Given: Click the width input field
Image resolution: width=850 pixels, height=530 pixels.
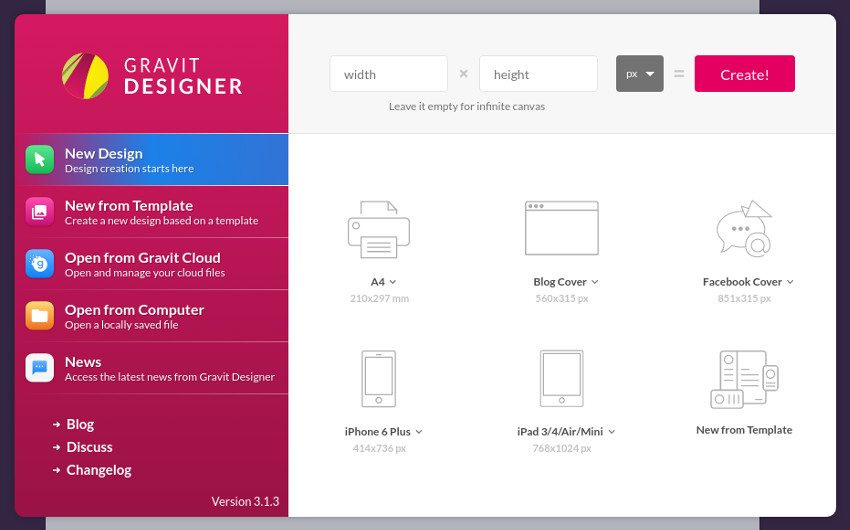Looking at the screenshot, I should pyautogui.click(x=389, y=74).
